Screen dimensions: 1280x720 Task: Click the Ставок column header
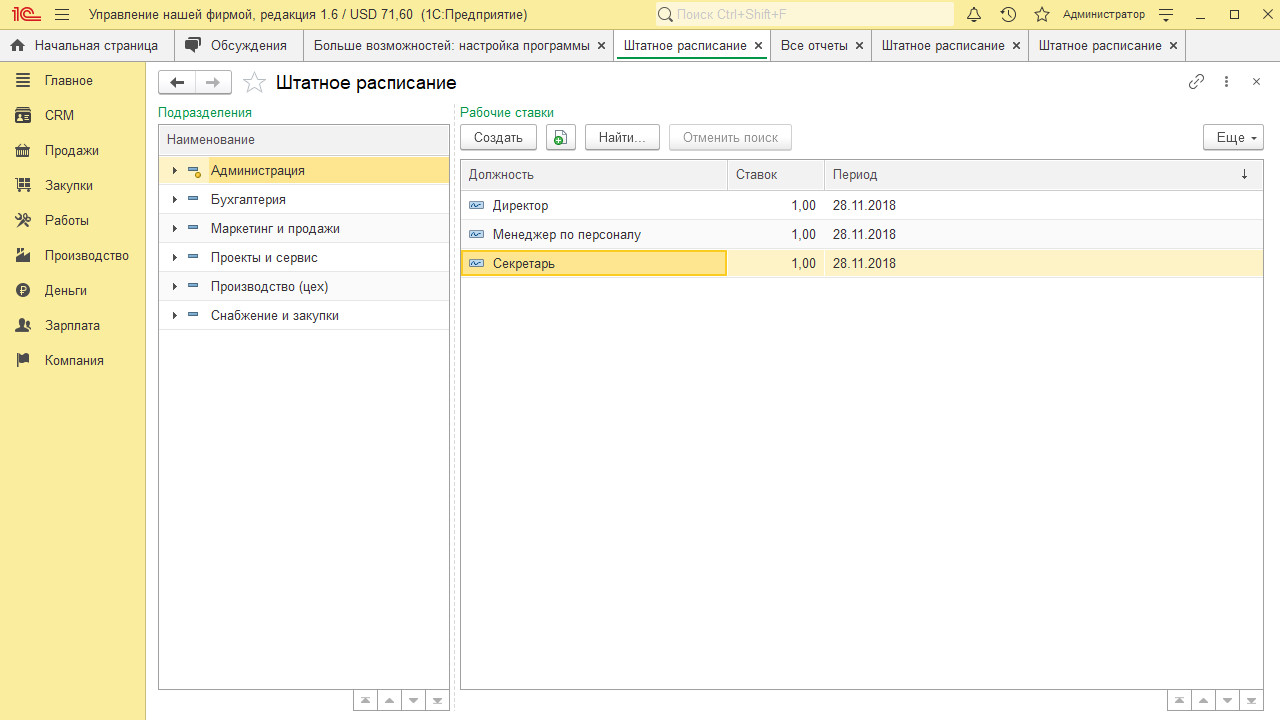pyautogui.click(x=776, y=175)
